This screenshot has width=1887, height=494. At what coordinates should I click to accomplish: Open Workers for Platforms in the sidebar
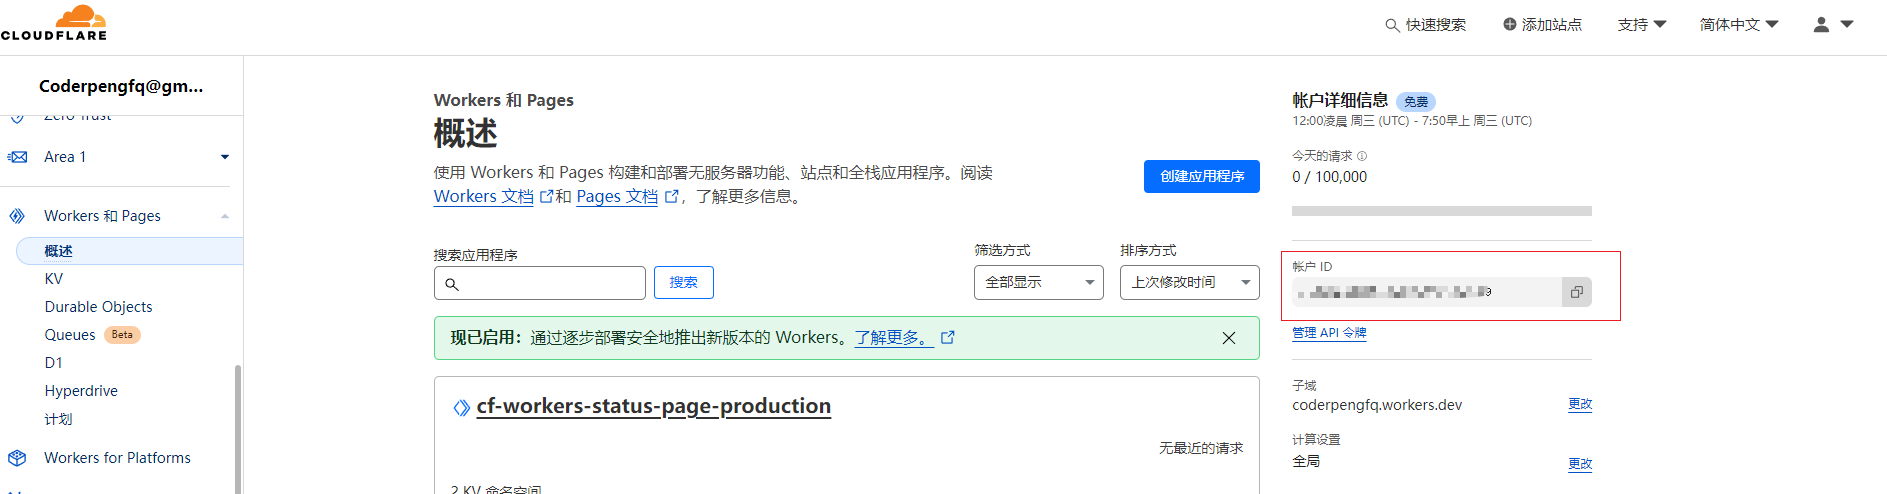[x=117, y=458]
